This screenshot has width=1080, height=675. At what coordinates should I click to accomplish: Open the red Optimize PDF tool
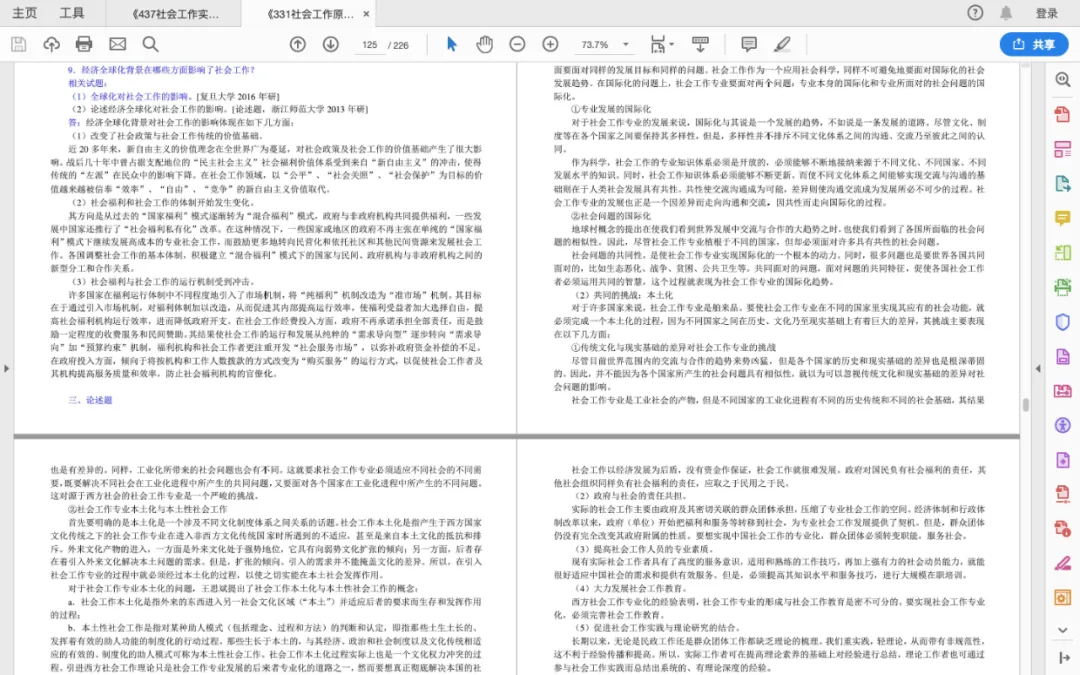pyautogui.click(x=1063, y=494)
